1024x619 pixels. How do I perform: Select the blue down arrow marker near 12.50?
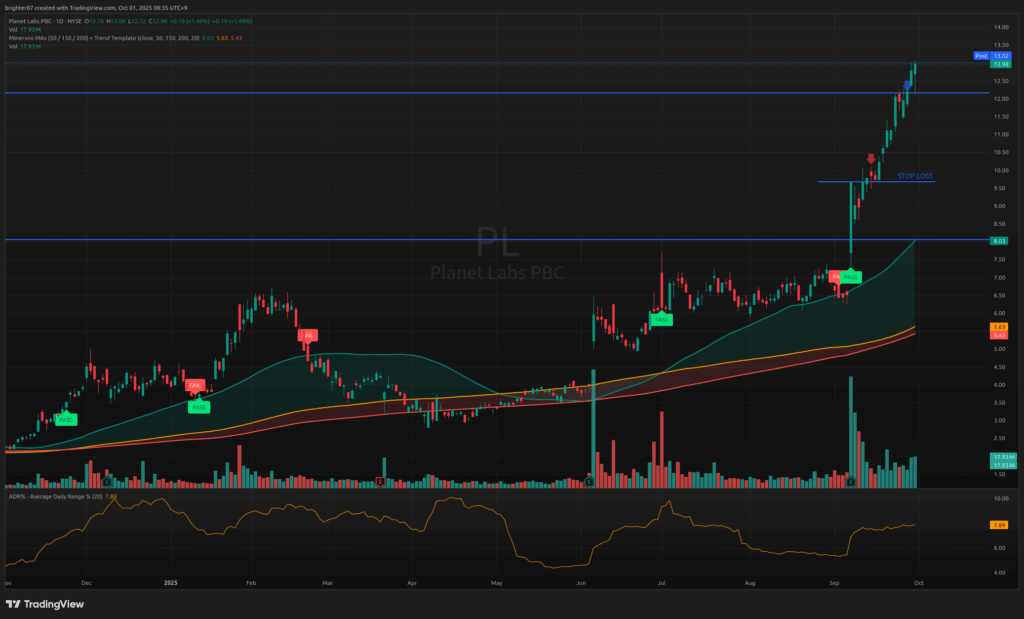pos(907,87)
